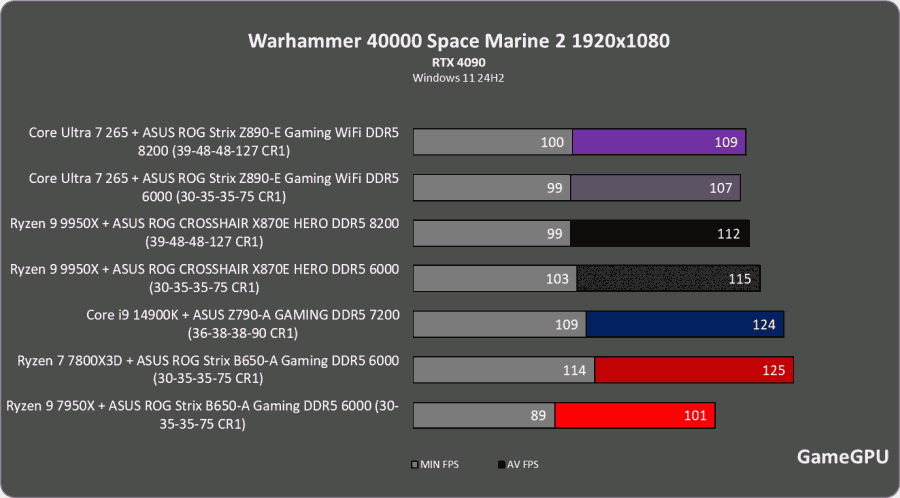Click the black bar showing 112 average FPS
Screen dimensions: 900x498
click(x=660, y=234)
